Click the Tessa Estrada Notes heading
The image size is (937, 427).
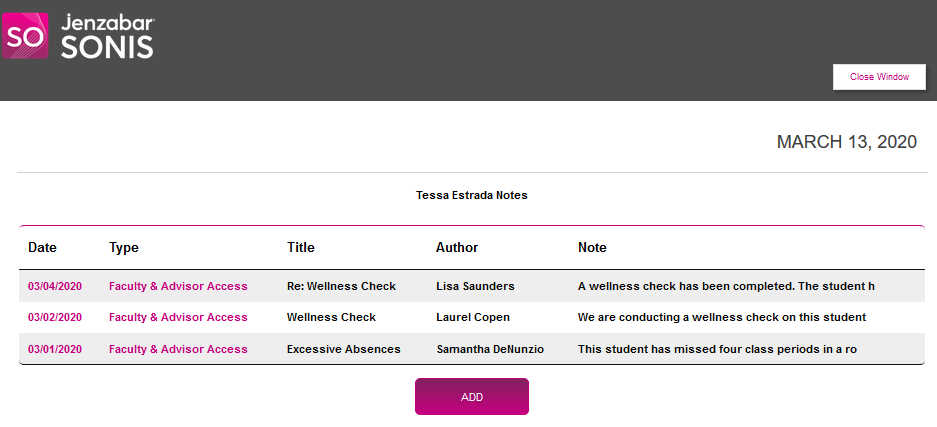(x=471, y=195)
